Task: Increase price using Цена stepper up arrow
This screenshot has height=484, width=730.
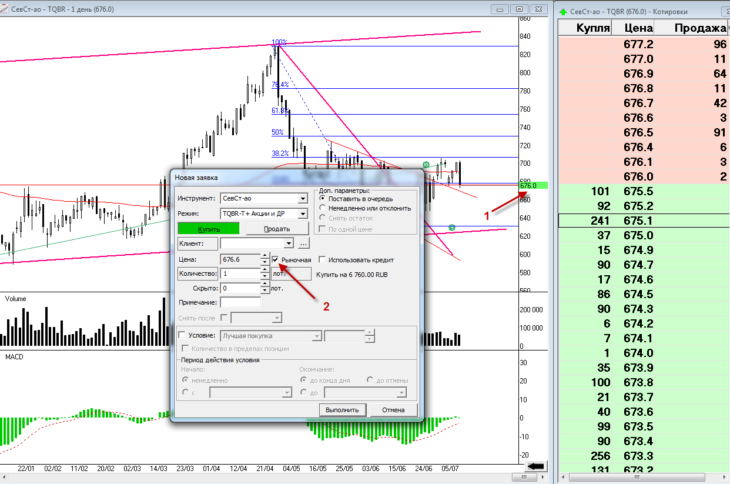Action: click(x=264, y=255)
